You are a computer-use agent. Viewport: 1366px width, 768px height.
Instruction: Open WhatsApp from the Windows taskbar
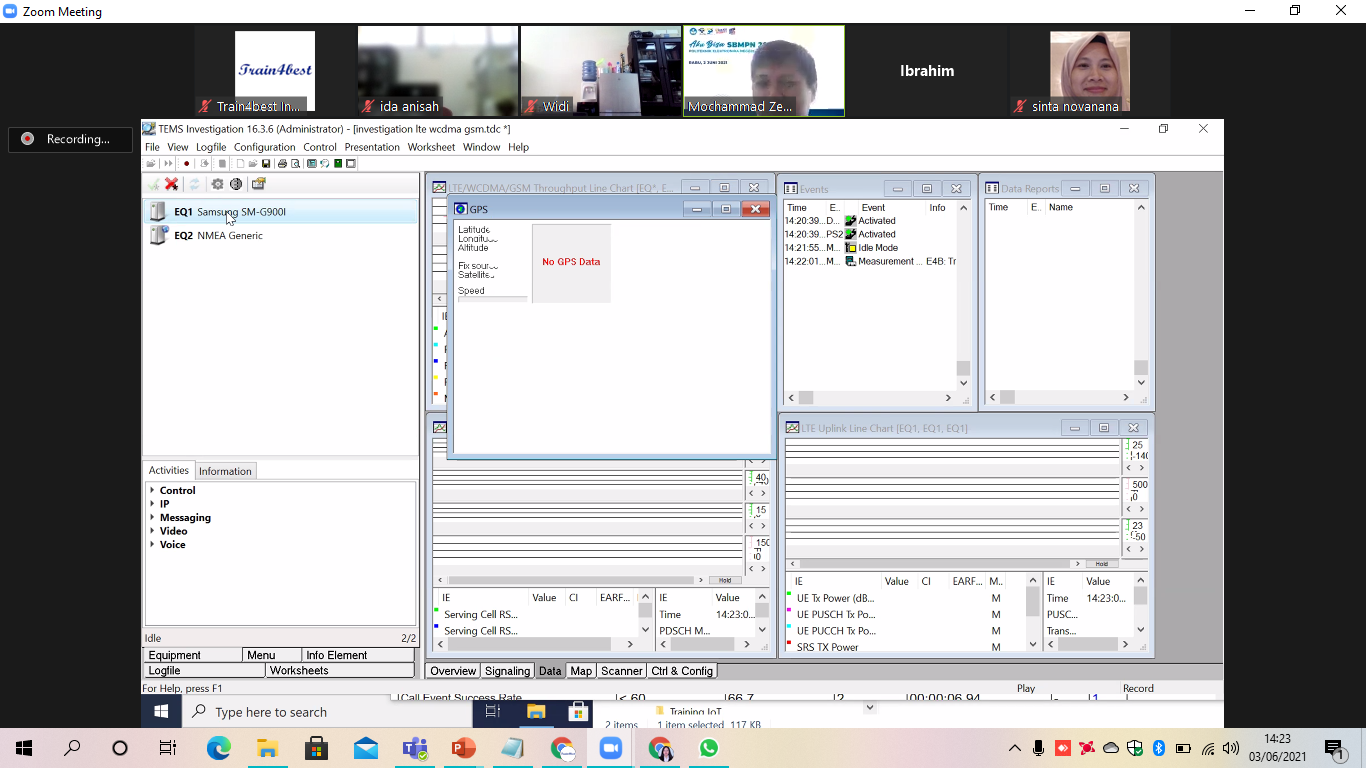tap(709, 748)
